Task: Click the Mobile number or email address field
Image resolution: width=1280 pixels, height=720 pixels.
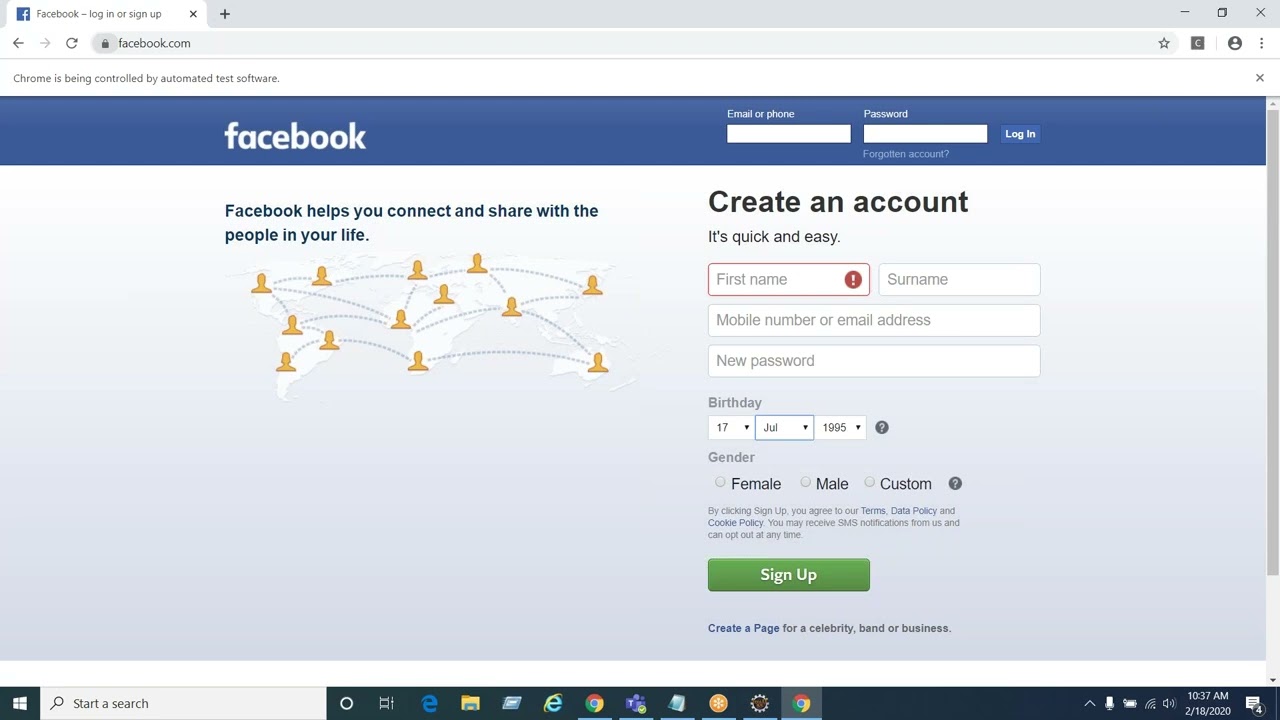Action: tap(874, 320)
